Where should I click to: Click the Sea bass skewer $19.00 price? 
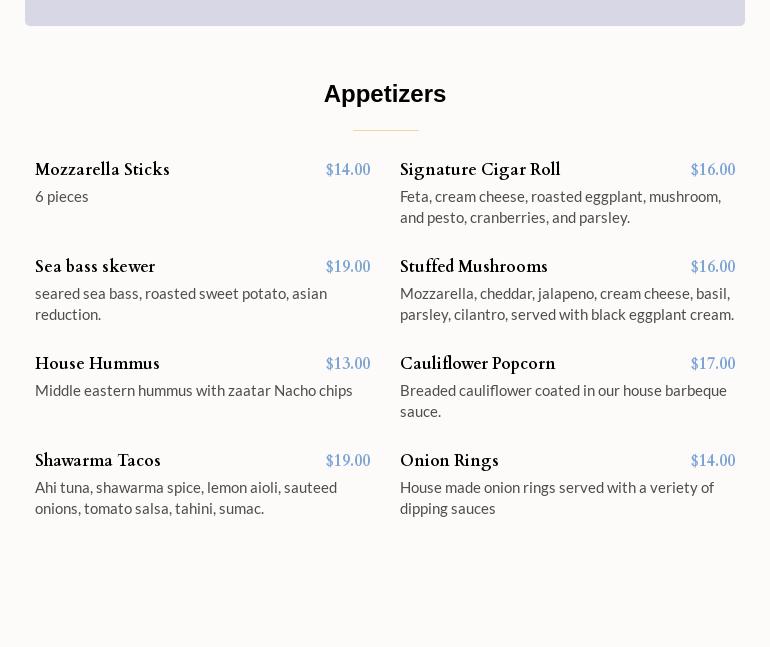pos(347,267)
